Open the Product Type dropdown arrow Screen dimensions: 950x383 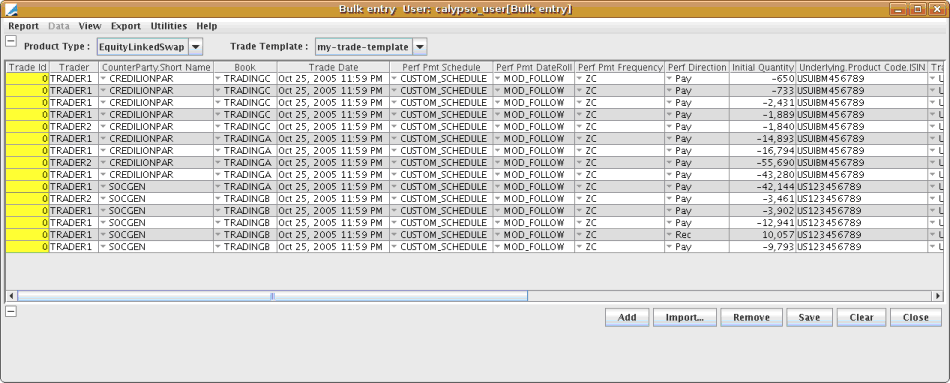[x=196, y=47]
